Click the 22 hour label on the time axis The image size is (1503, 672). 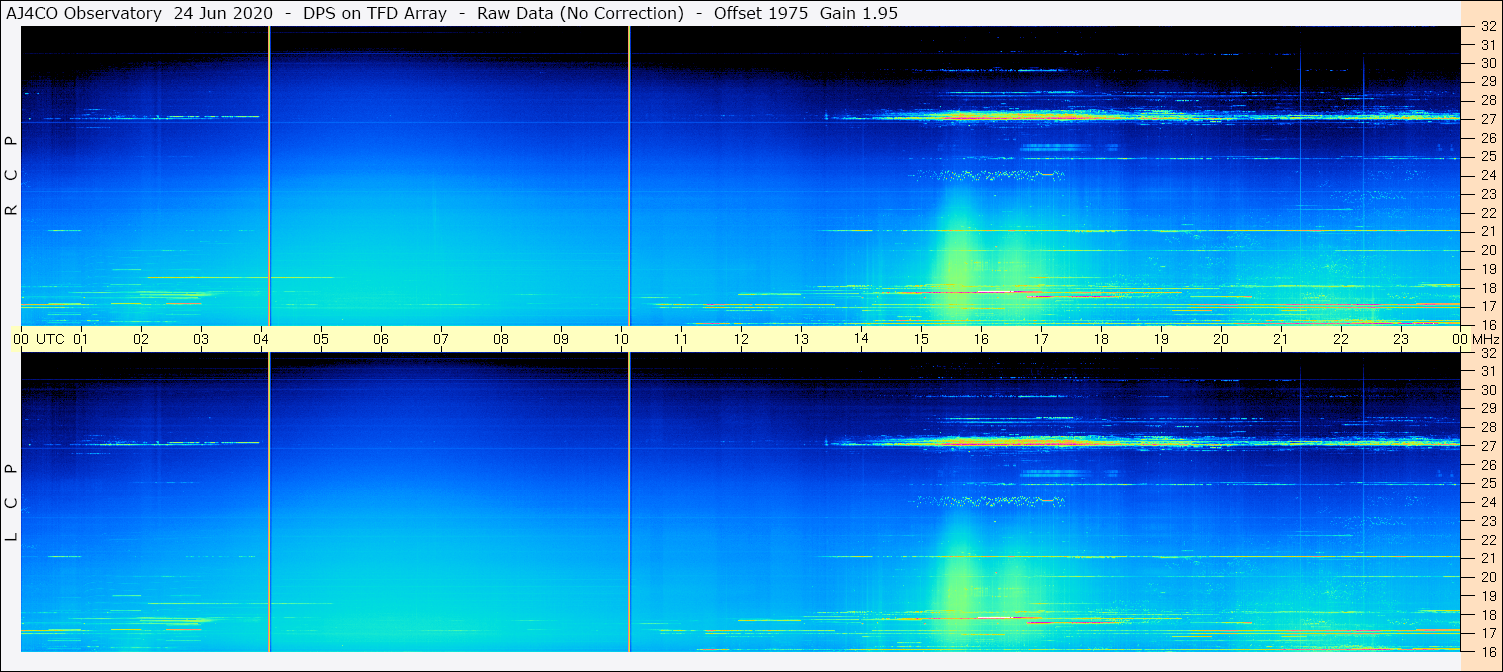[1341, 339]
